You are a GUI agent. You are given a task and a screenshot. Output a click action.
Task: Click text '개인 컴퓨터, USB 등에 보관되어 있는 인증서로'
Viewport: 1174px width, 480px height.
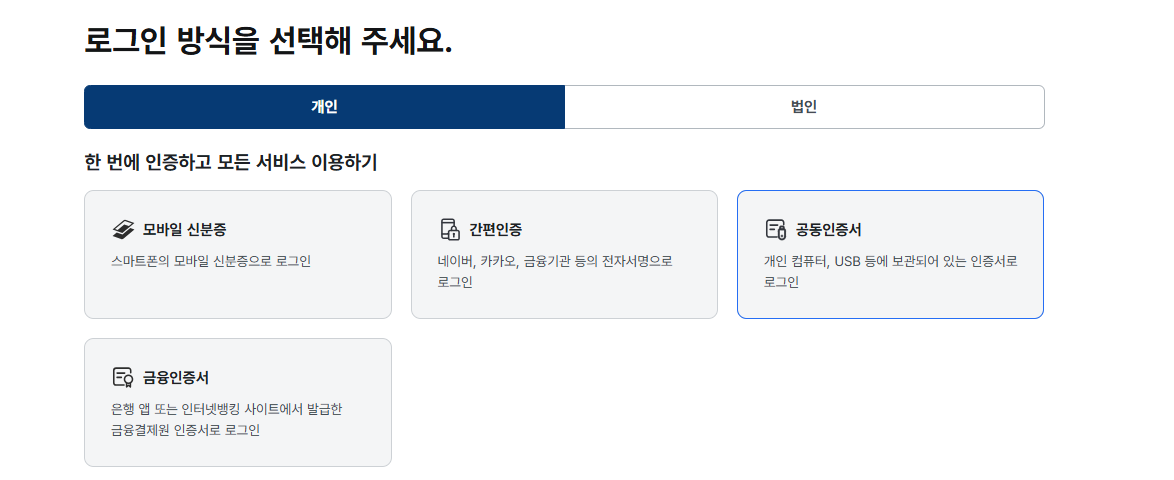[891, 261]
